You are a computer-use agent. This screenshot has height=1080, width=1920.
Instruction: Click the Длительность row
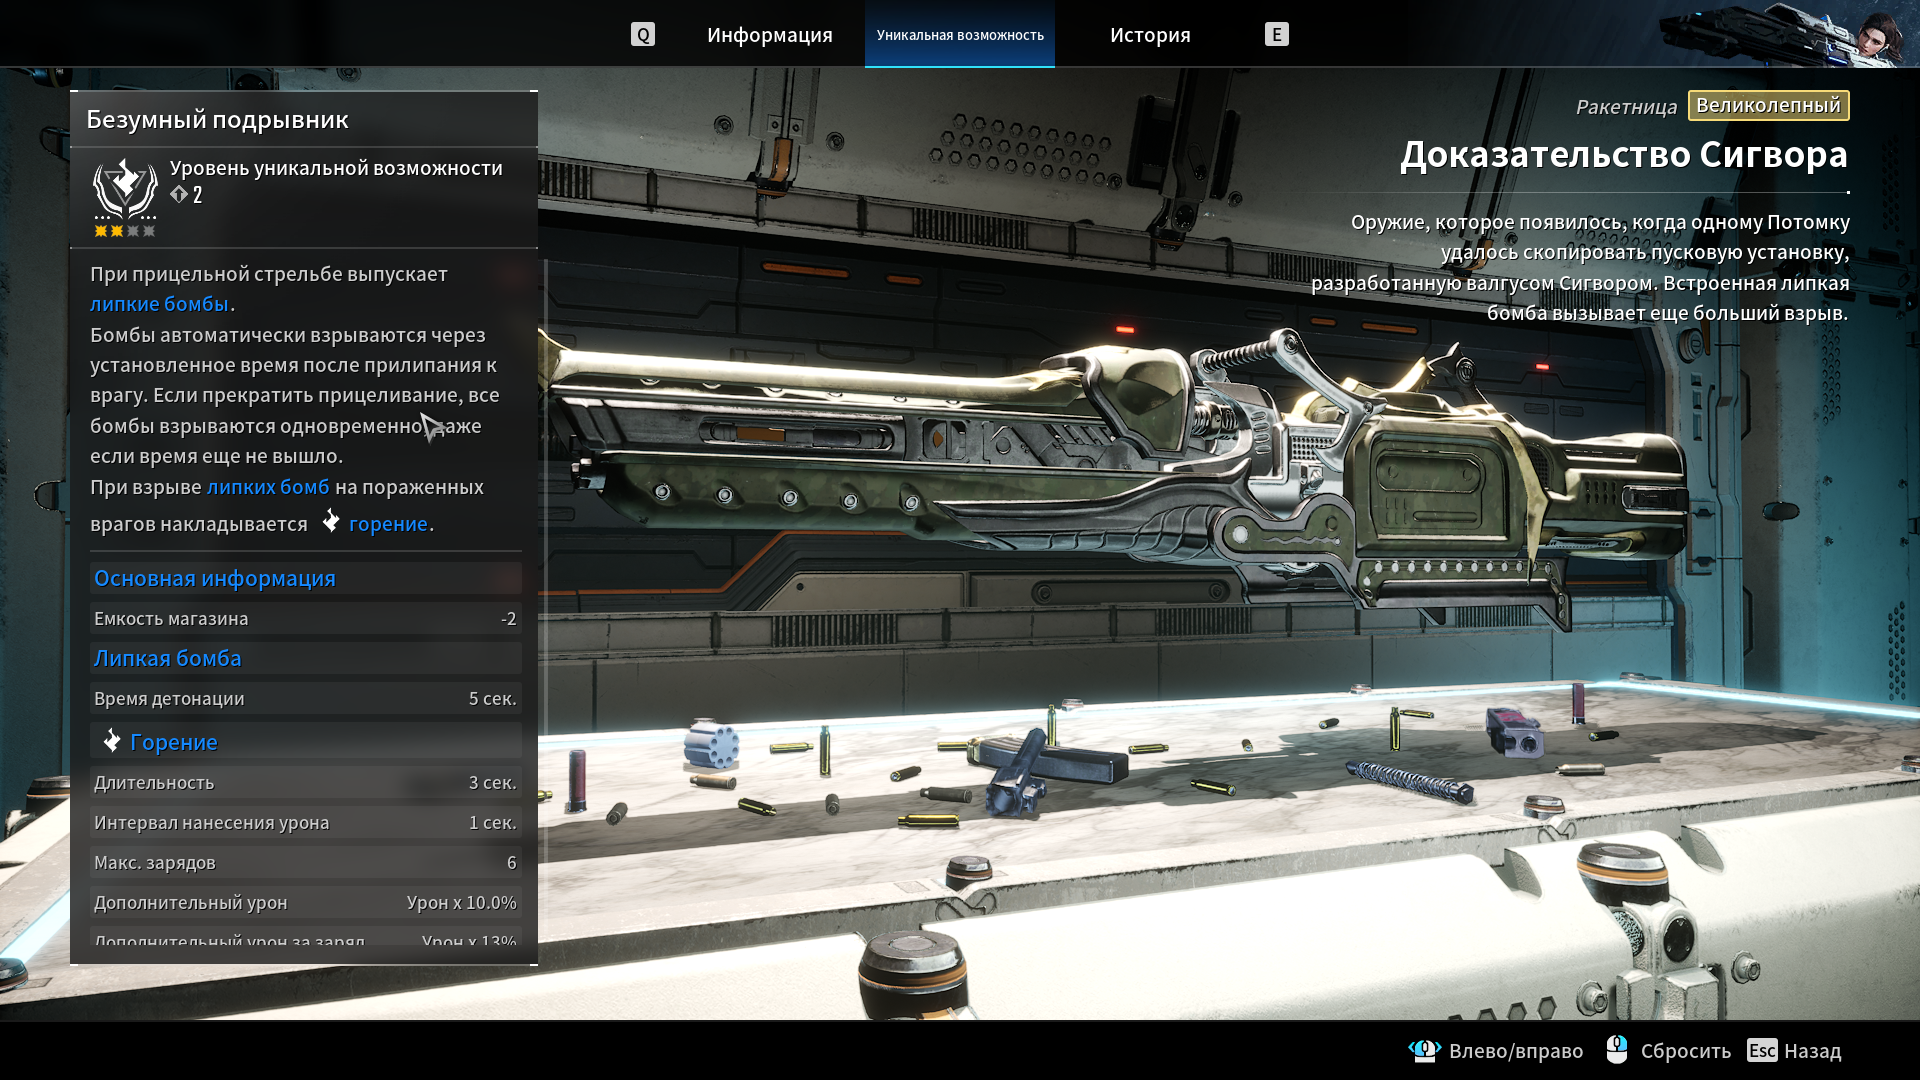pyautogui.click(x=306, y=783)
